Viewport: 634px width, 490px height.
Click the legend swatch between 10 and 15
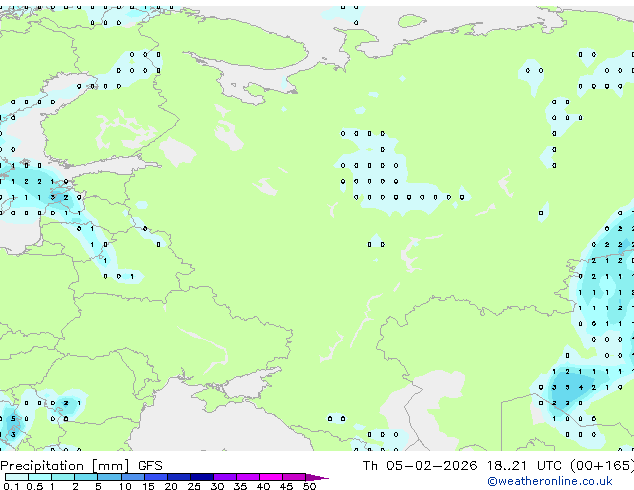(x=133, y=477)
